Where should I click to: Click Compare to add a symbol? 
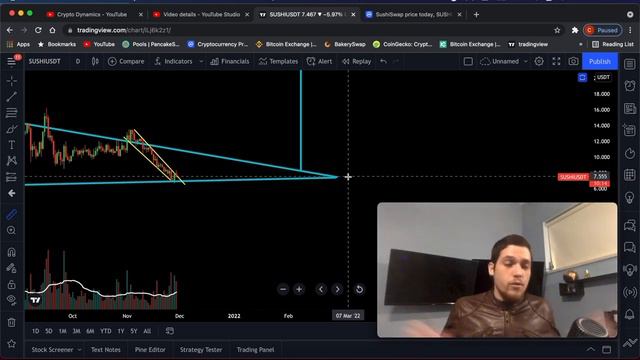(x=126, y=61)
